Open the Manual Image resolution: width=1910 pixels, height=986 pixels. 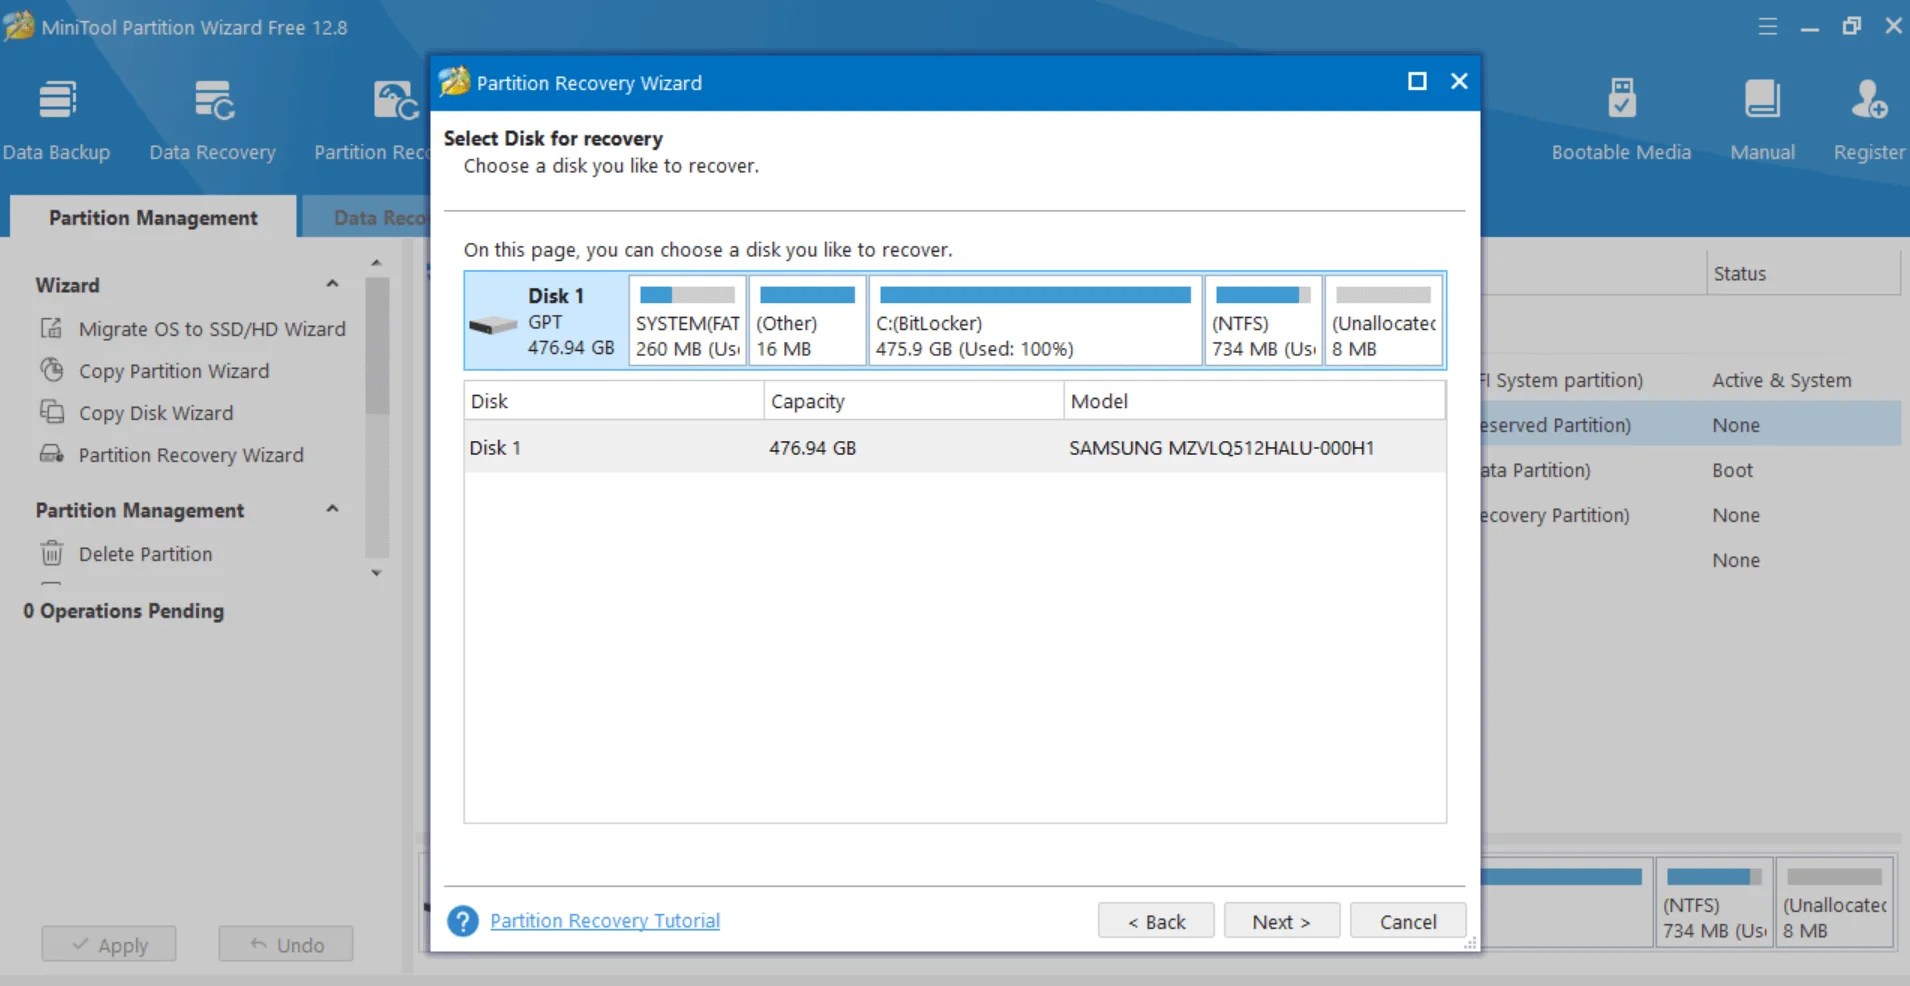point(1760,115)
